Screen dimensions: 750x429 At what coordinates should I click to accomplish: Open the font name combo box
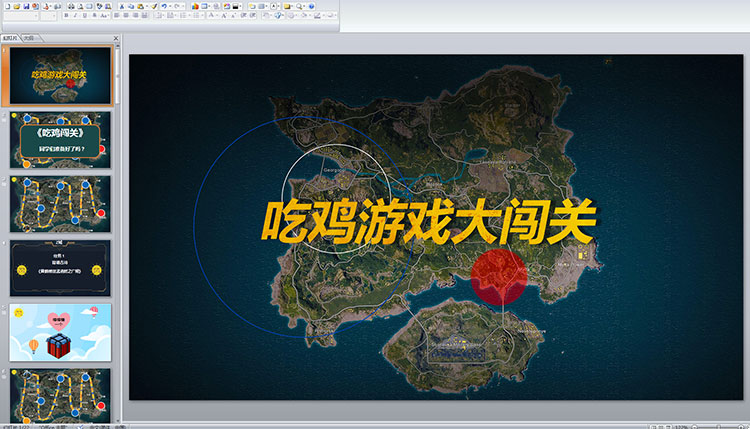pyautogui.click(x=21, y=16)
